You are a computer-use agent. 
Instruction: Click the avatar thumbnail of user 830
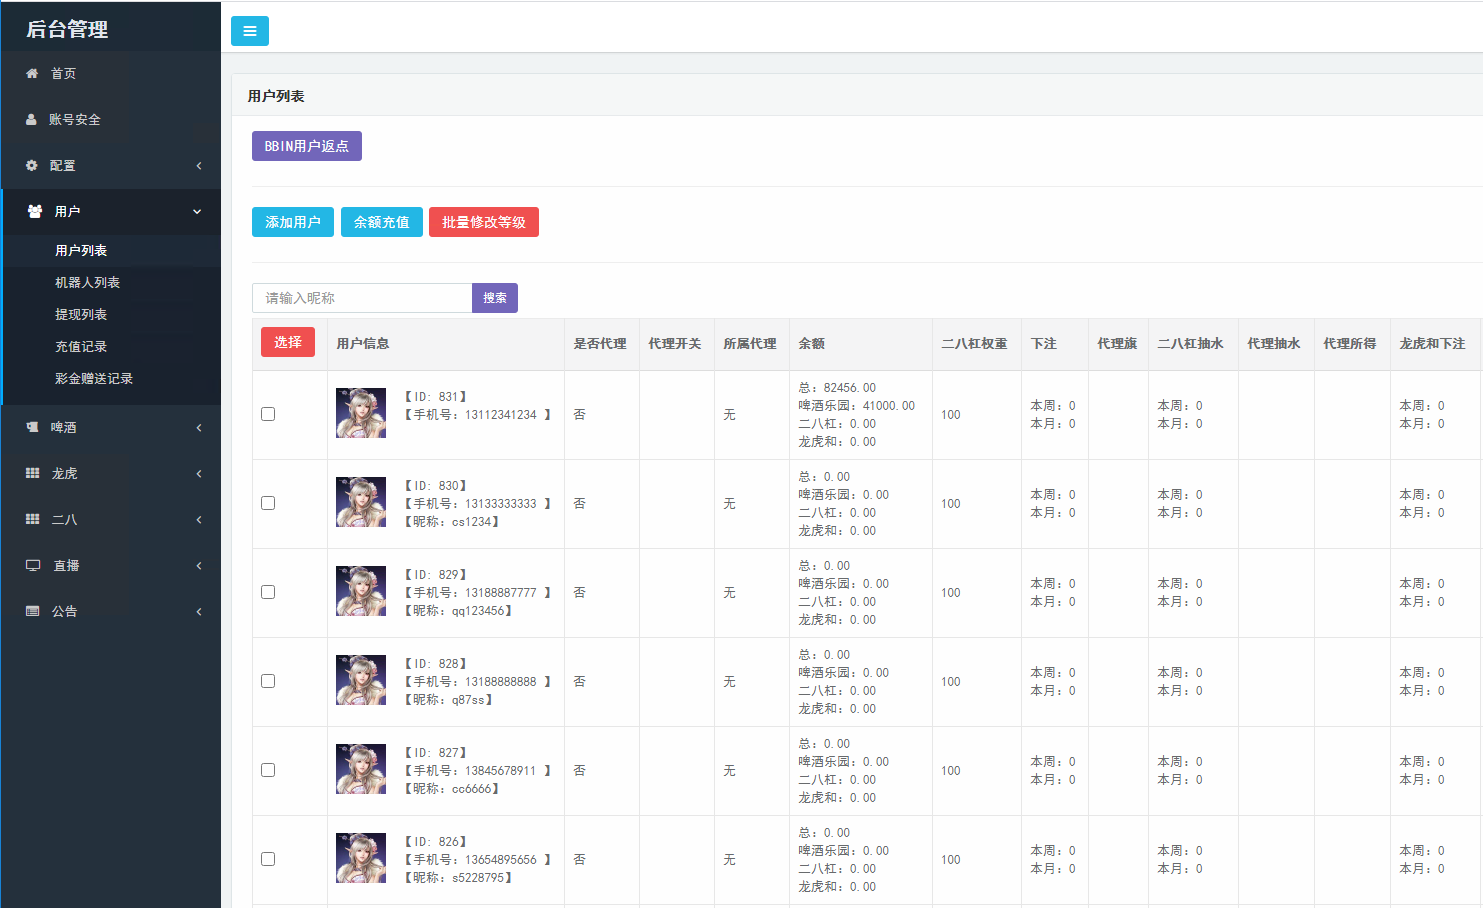361,502
